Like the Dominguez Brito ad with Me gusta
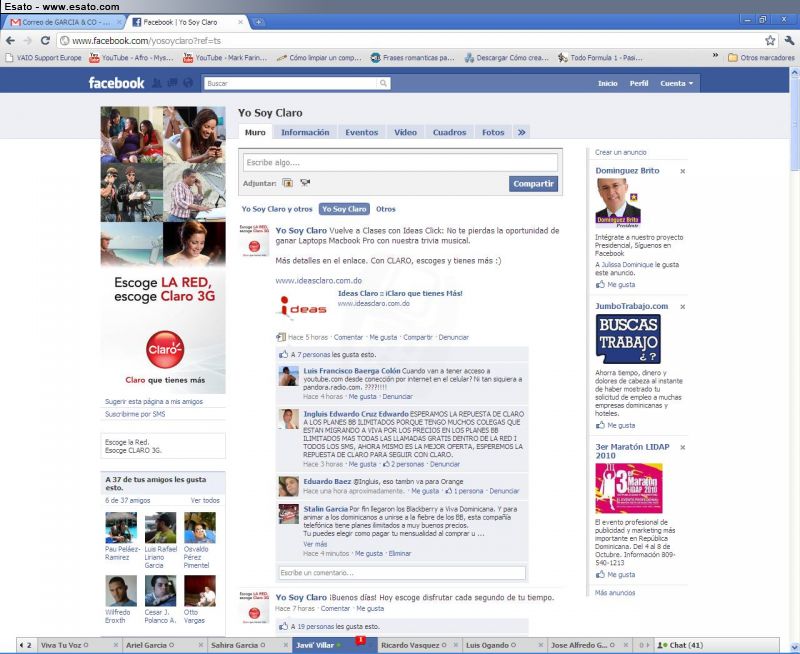Screen dimensions: 800x654 [x=620, y=285]
